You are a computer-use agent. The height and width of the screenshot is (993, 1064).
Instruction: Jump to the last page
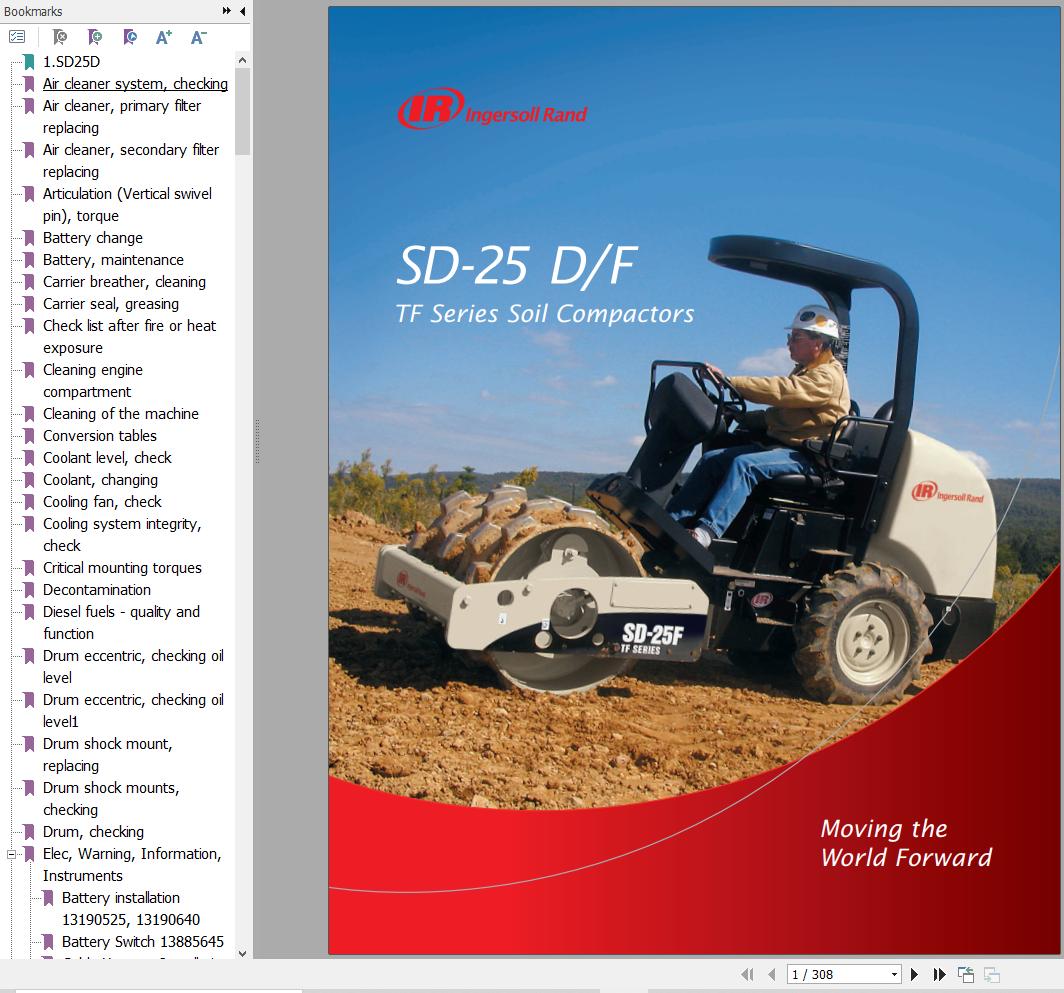pyautogui.click(x=939, y=975)
